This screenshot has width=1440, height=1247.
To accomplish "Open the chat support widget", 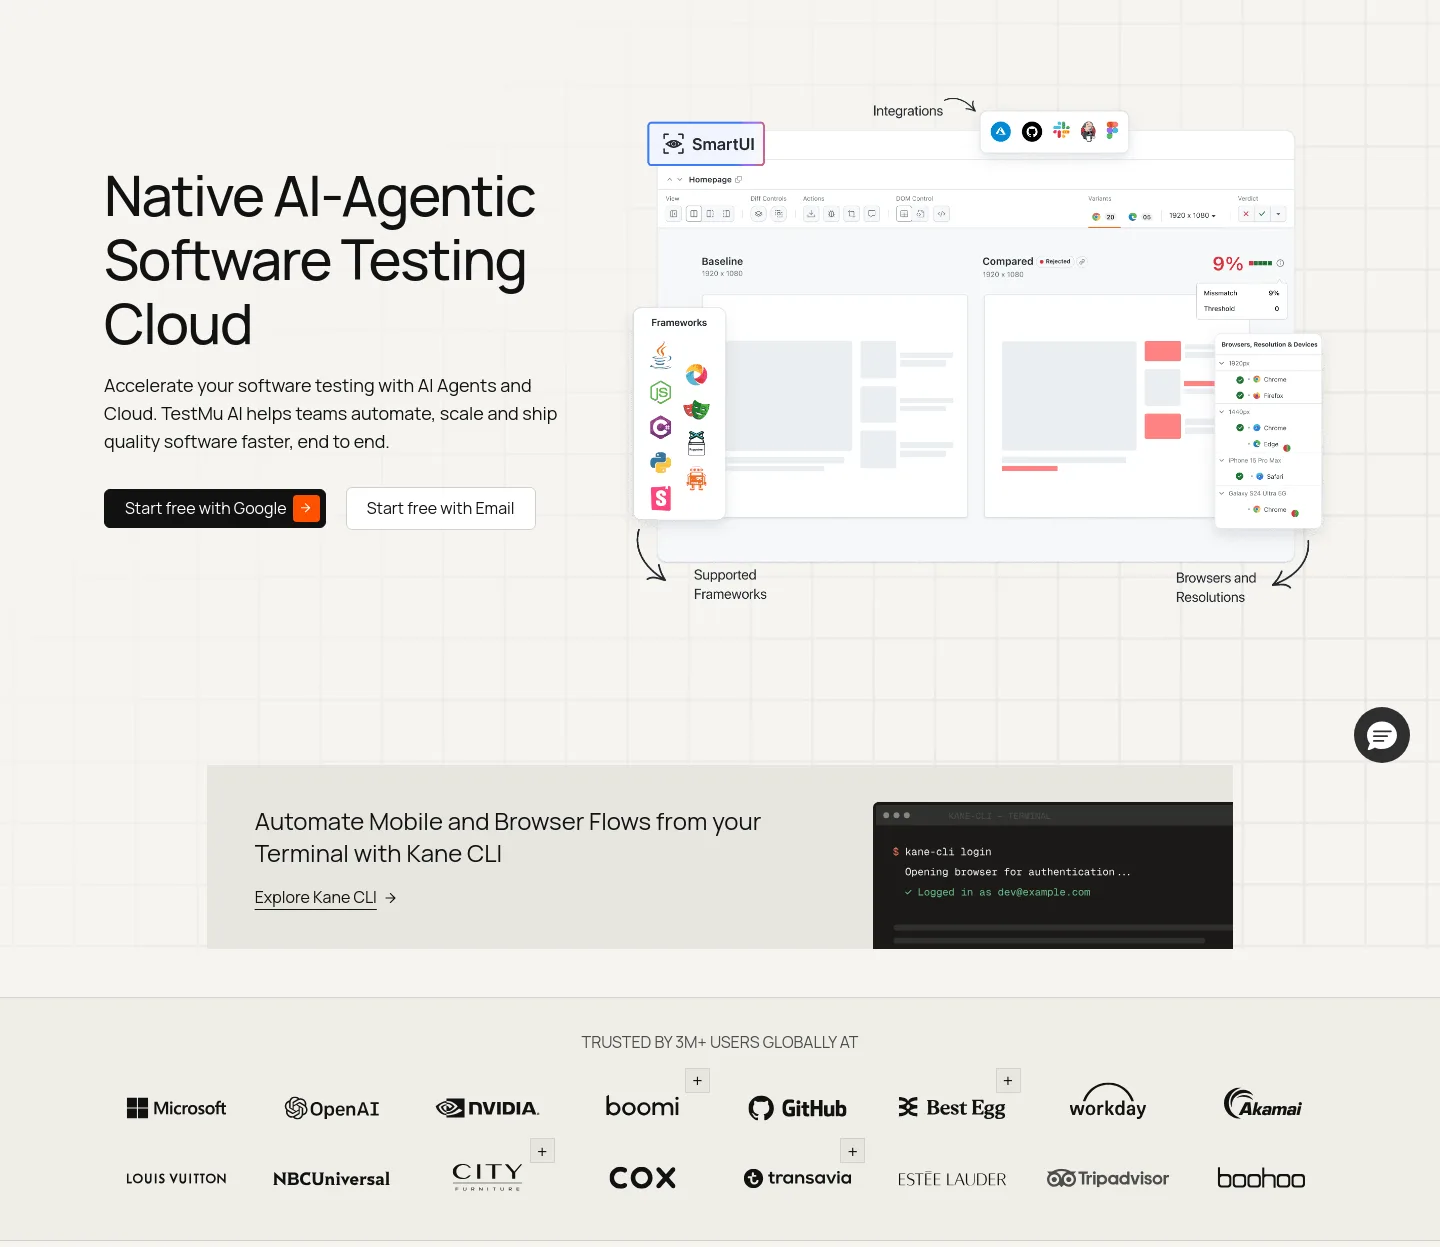I will point(1382,735).
